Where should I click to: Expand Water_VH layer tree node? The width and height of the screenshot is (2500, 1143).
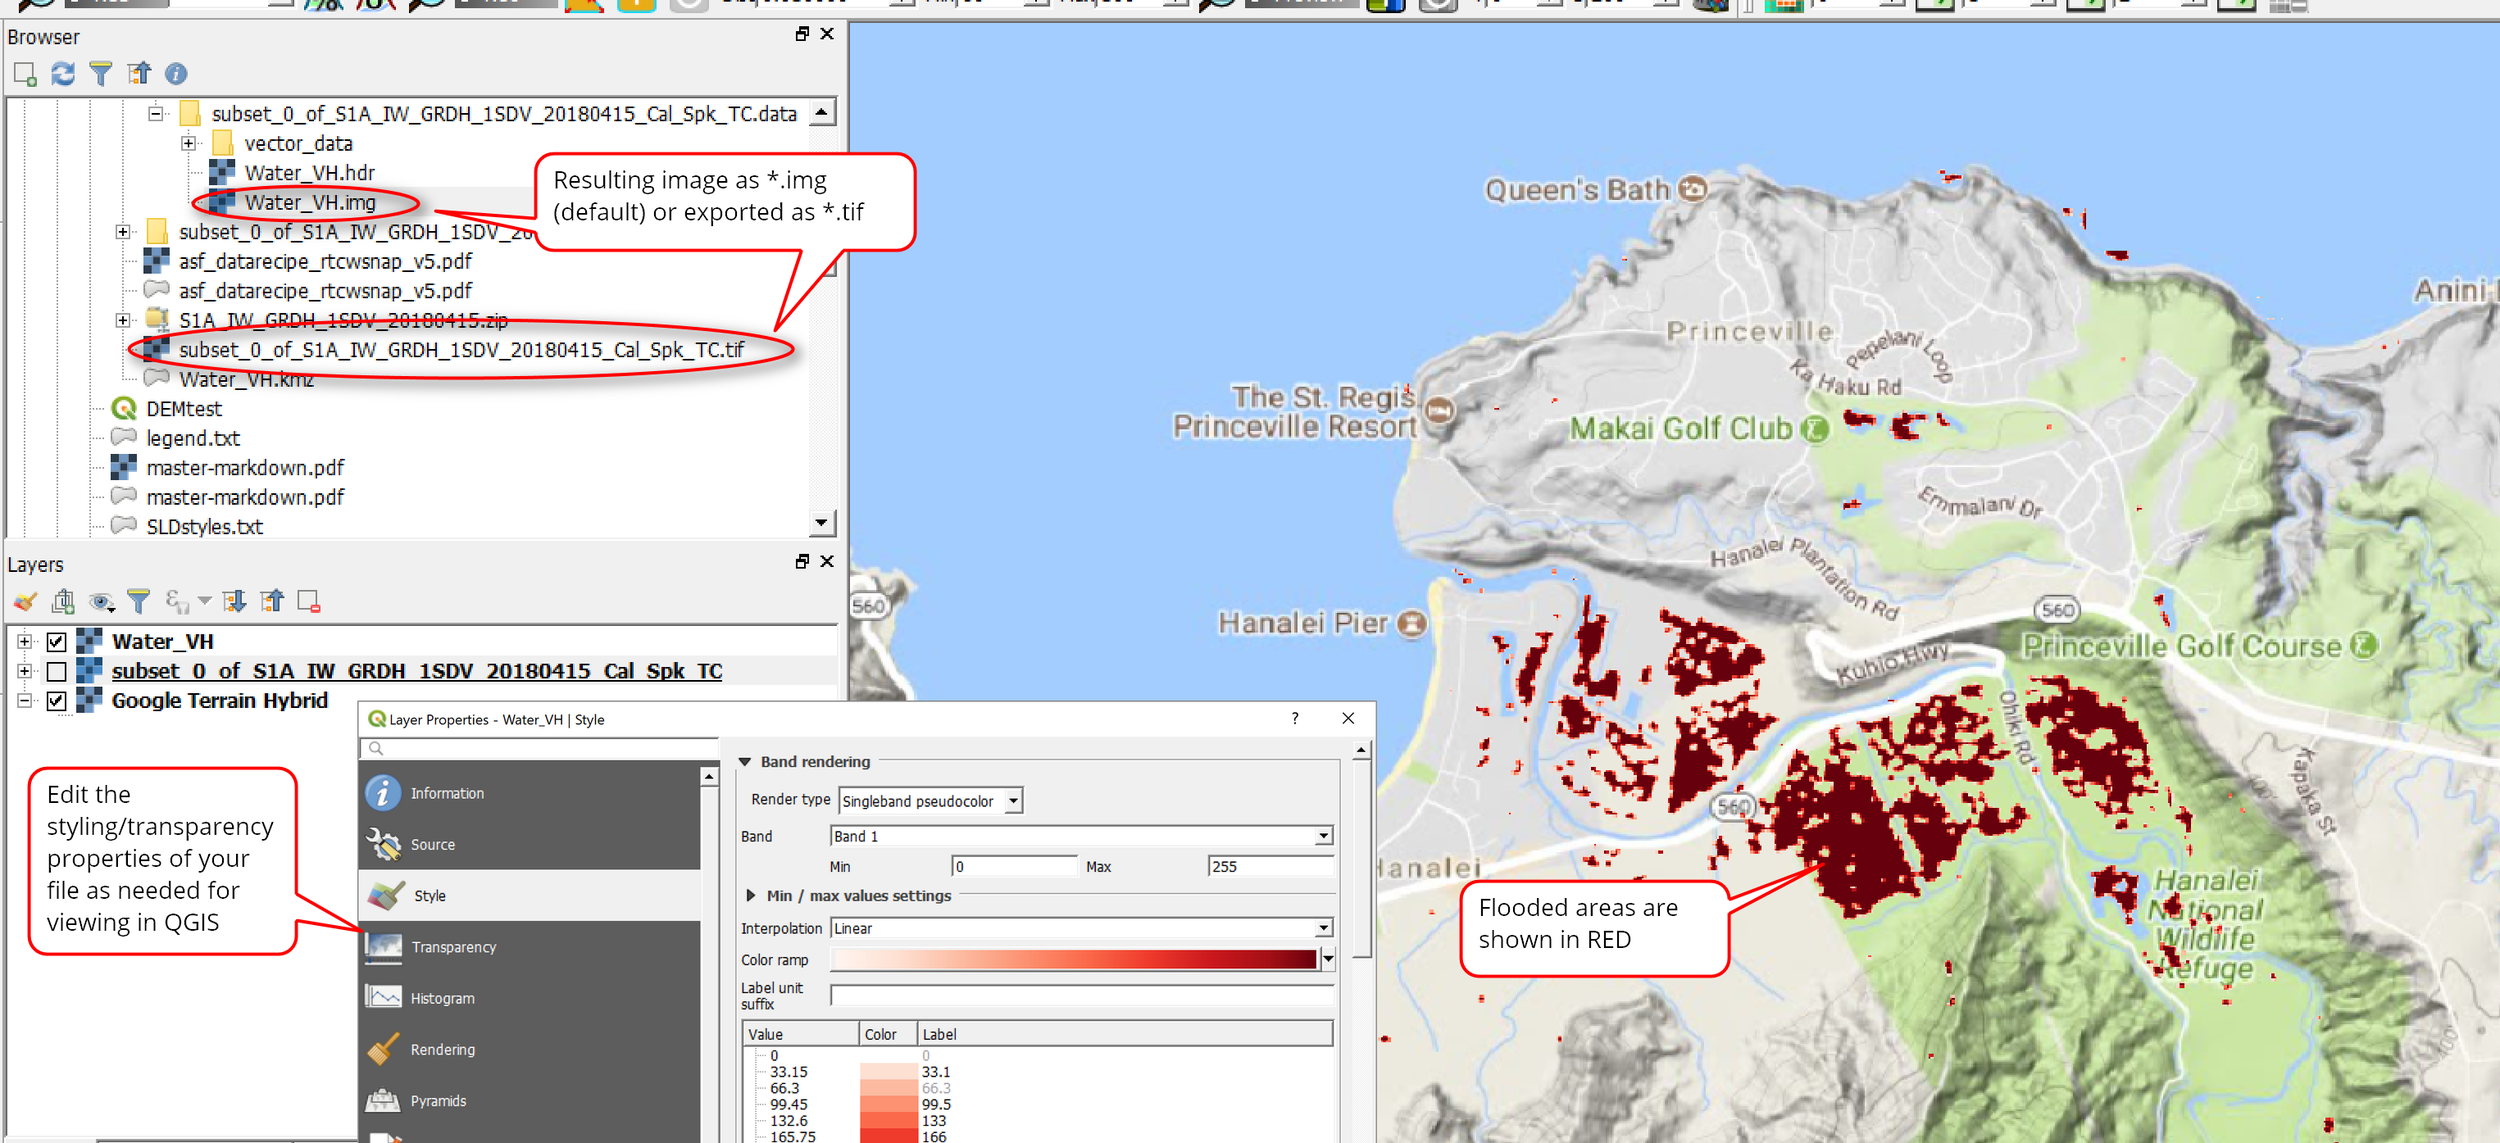(25, 642)
